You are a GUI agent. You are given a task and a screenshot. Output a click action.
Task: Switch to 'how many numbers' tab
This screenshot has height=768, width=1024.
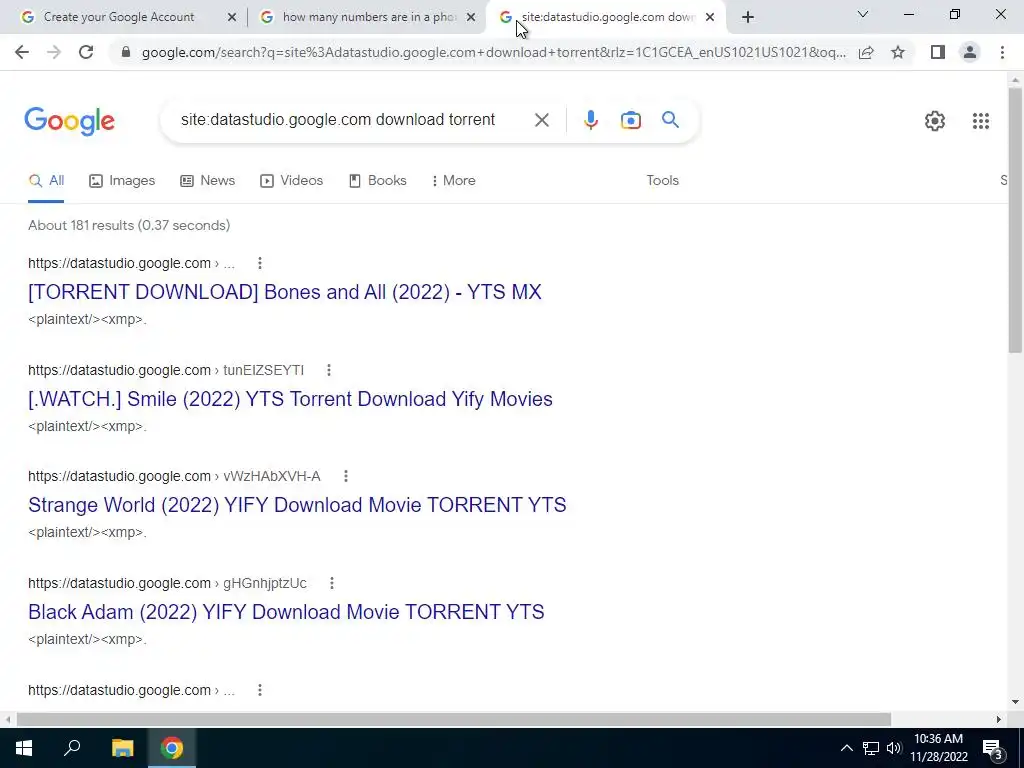pos(369,17)
